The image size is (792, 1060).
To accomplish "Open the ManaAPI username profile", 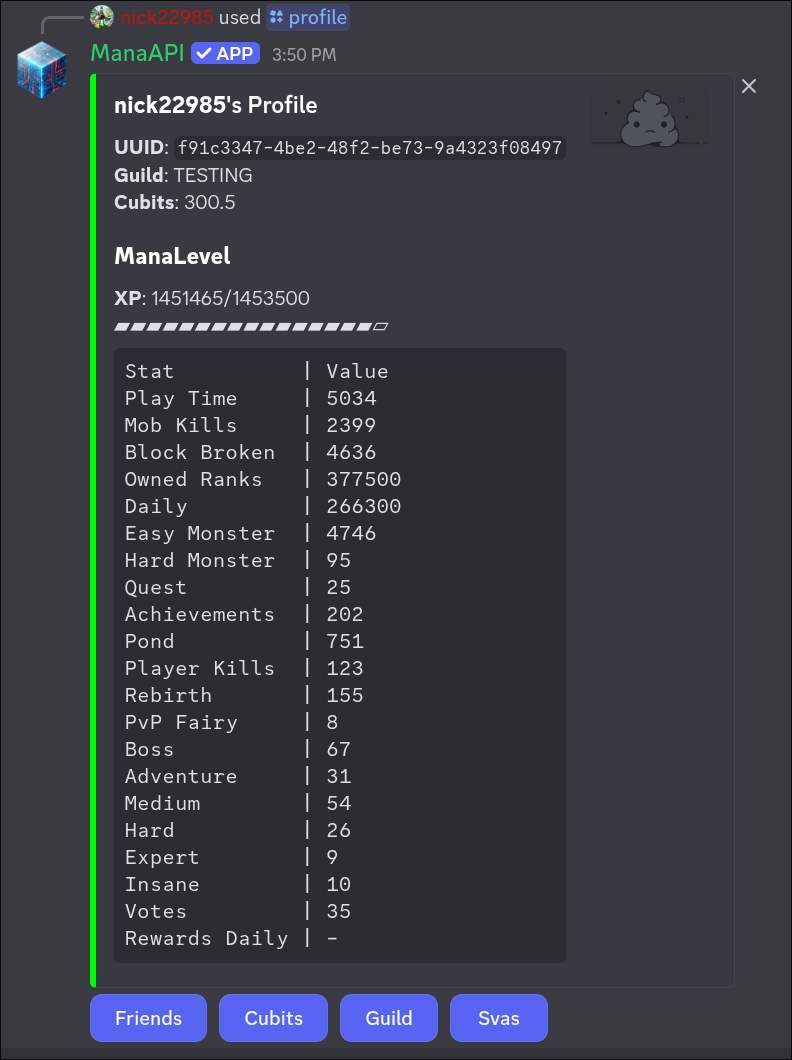I will point(137,54).
